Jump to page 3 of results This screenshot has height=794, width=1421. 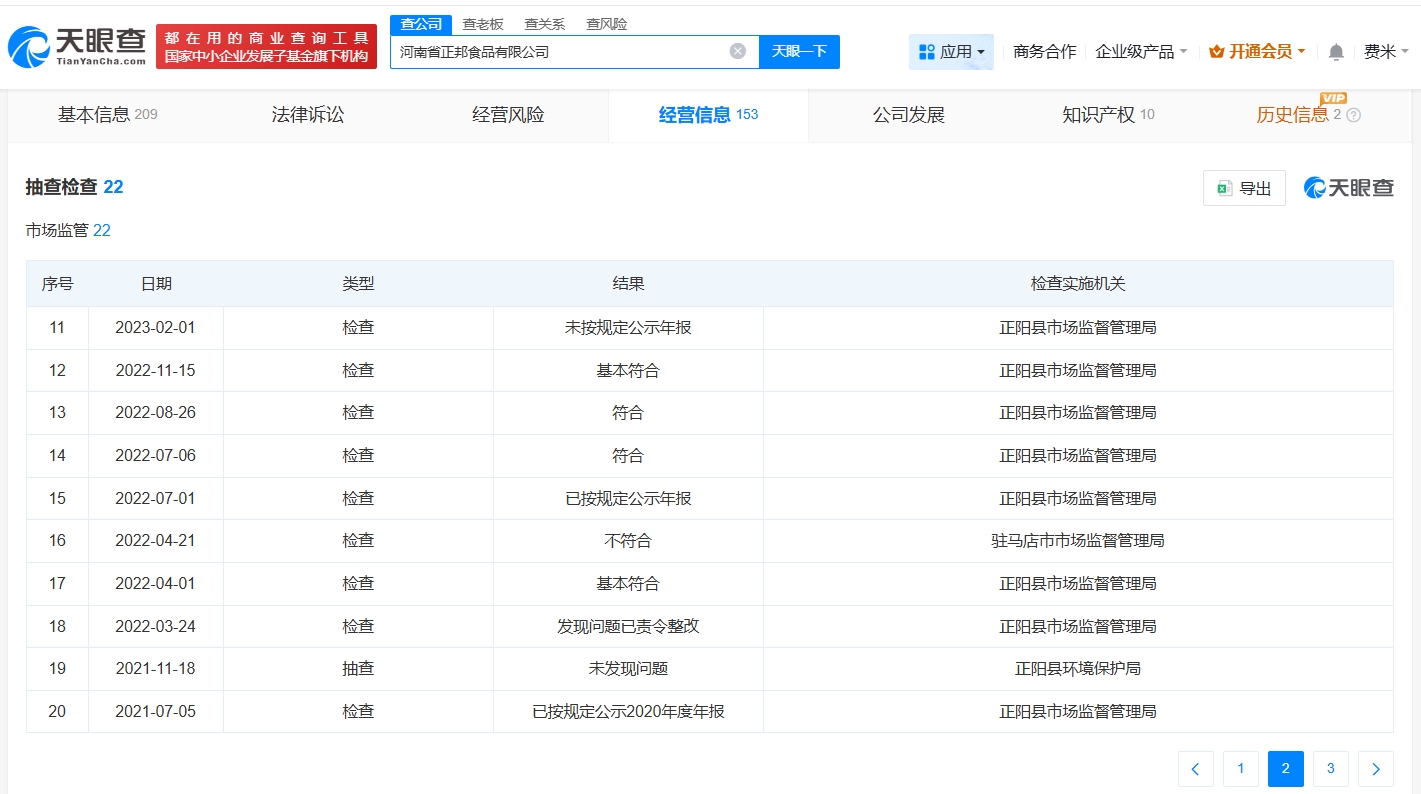pos(1331,769)
